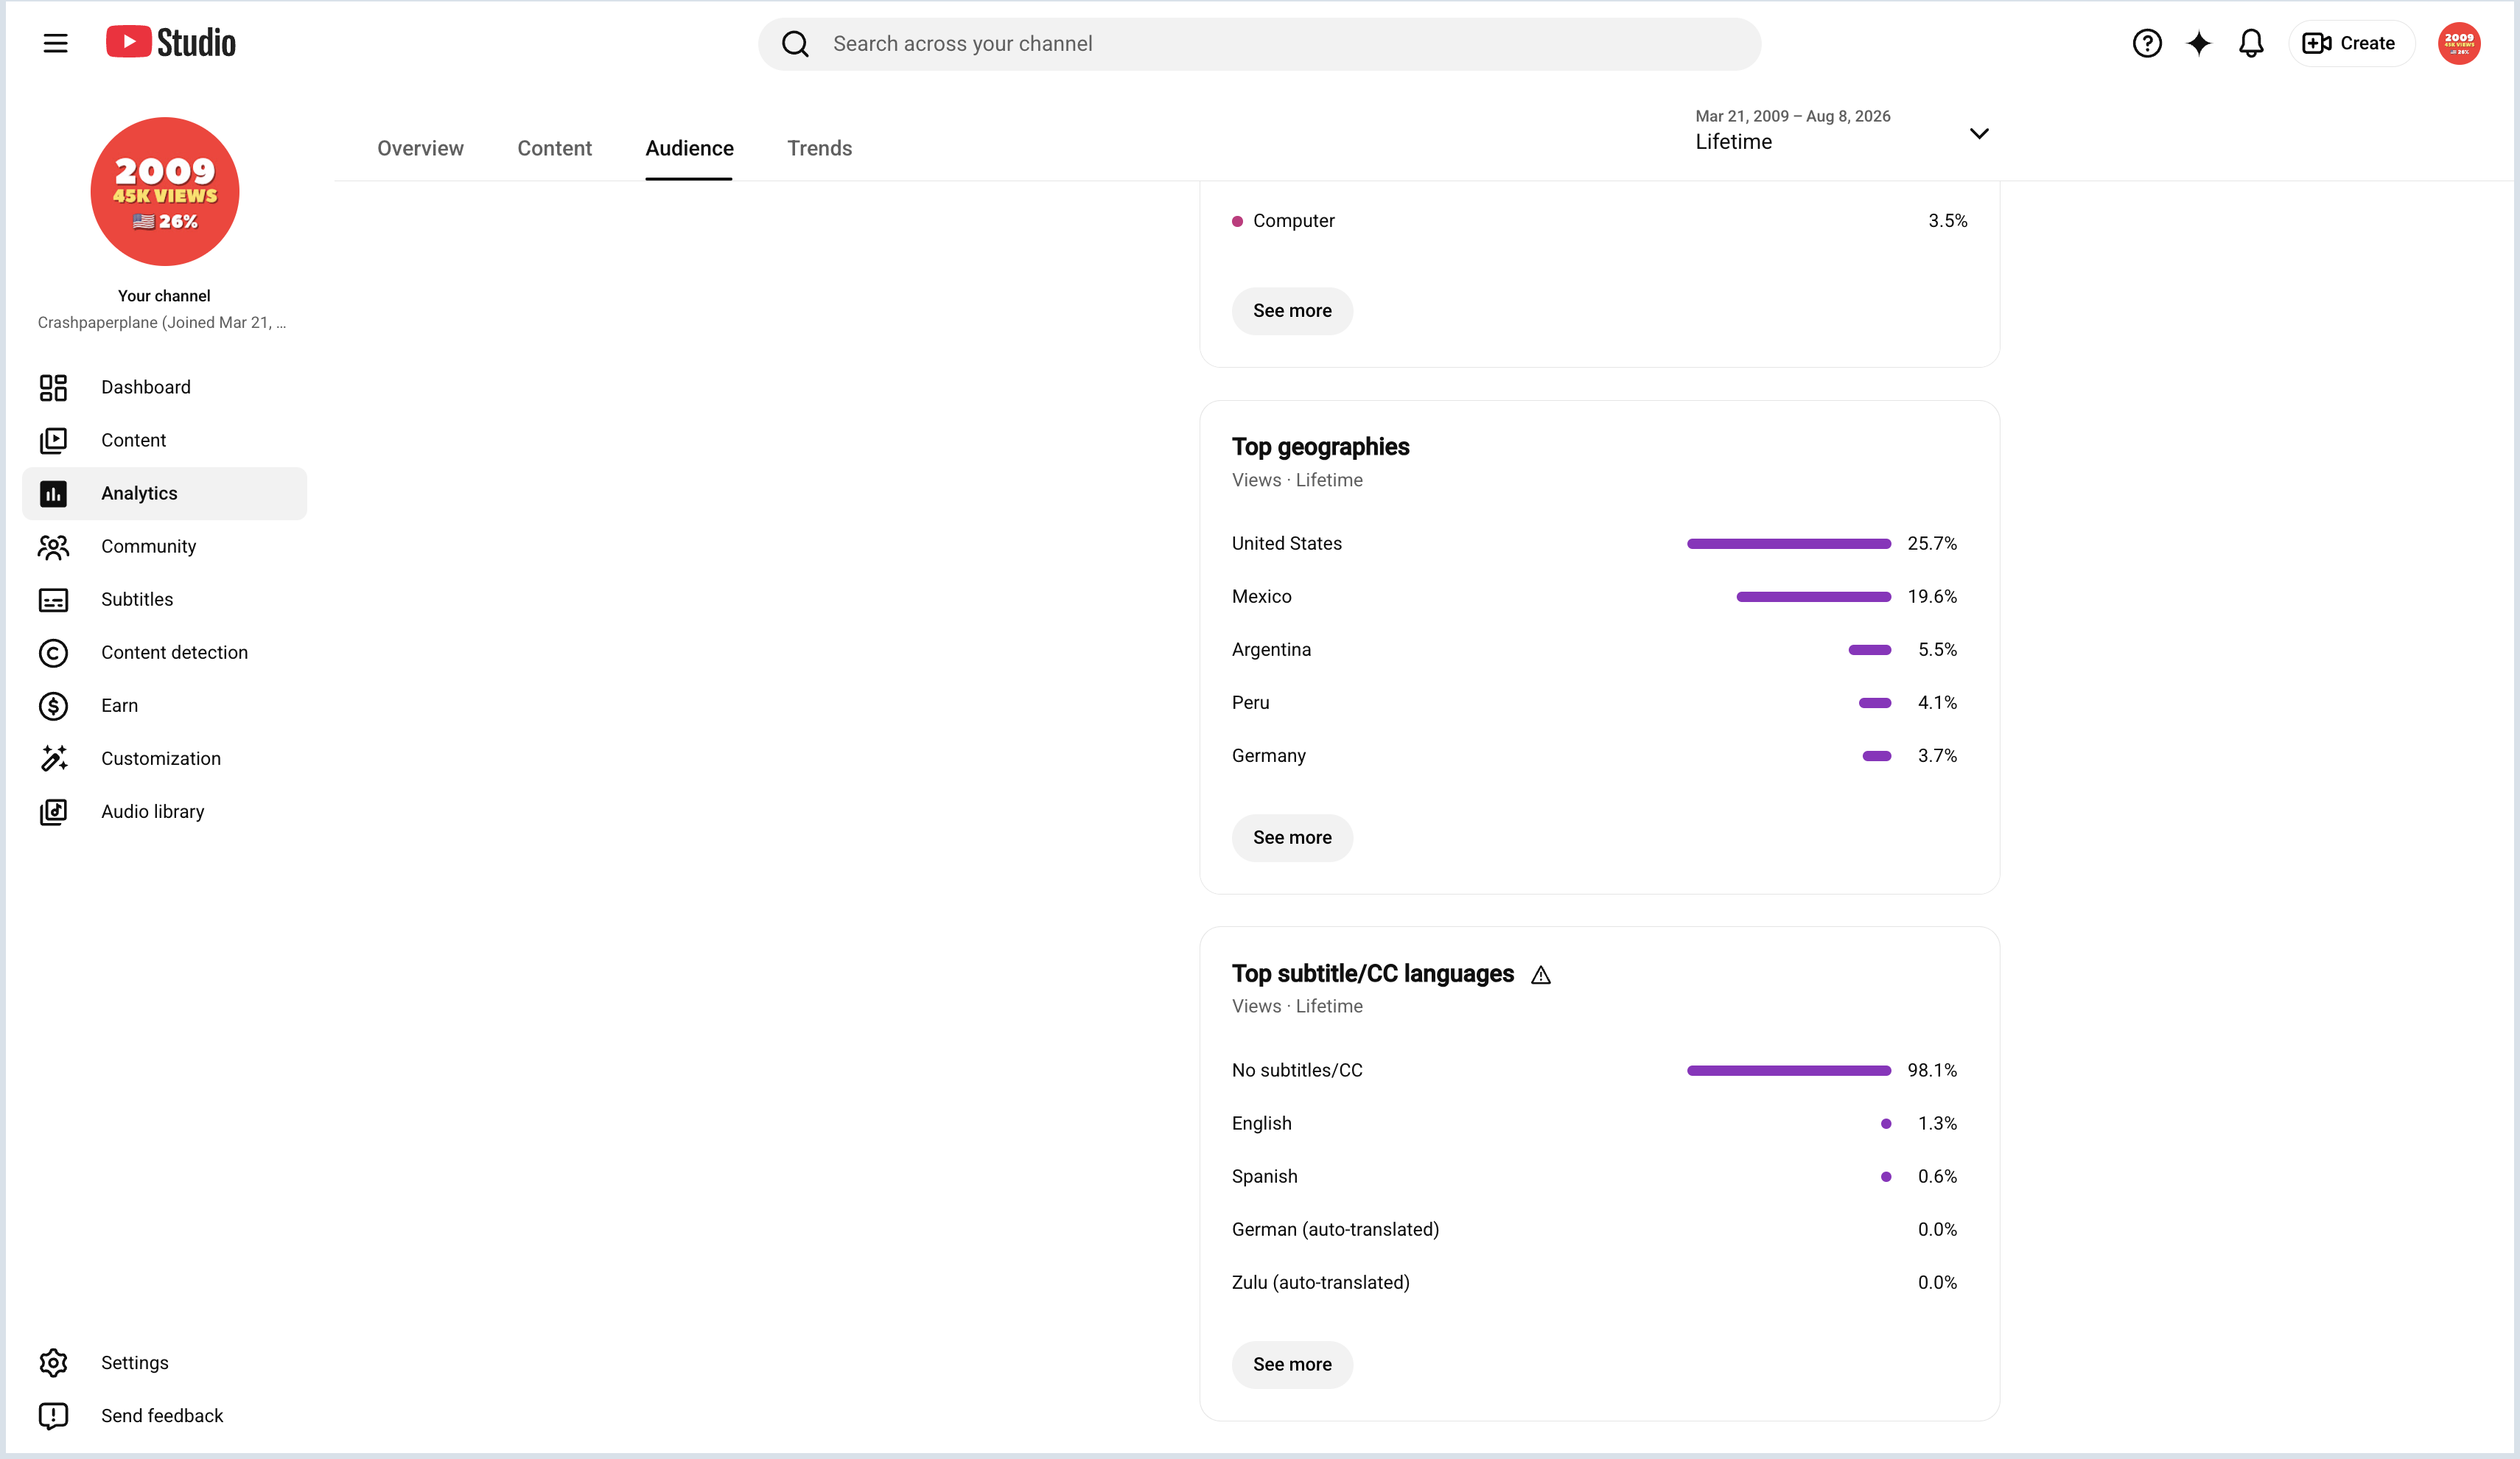Click the 19.6% Mexico value

pyautogui.click(x=1931, y=596)
